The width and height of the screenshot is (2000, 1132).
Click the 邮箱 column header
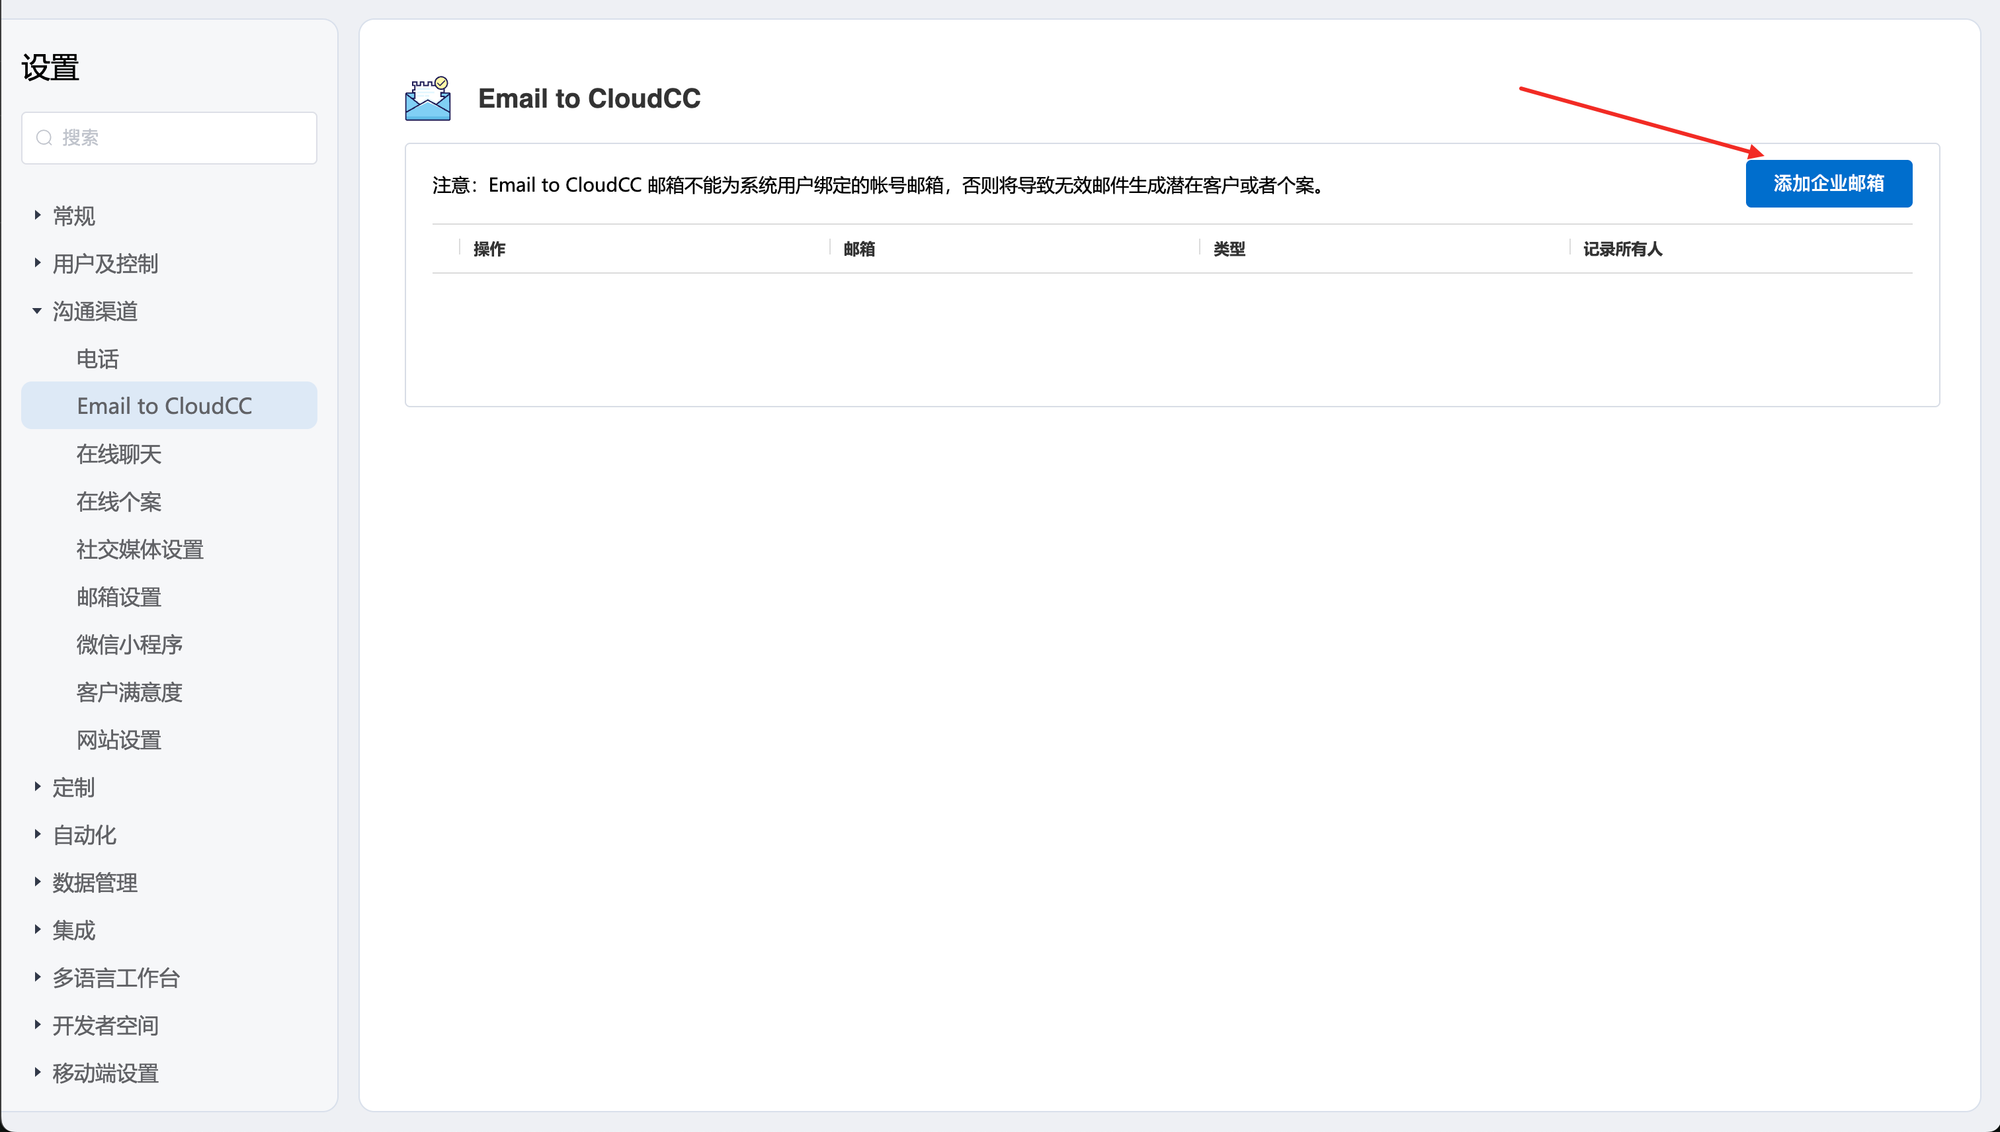pyautogui.click(x=859, y=249)
